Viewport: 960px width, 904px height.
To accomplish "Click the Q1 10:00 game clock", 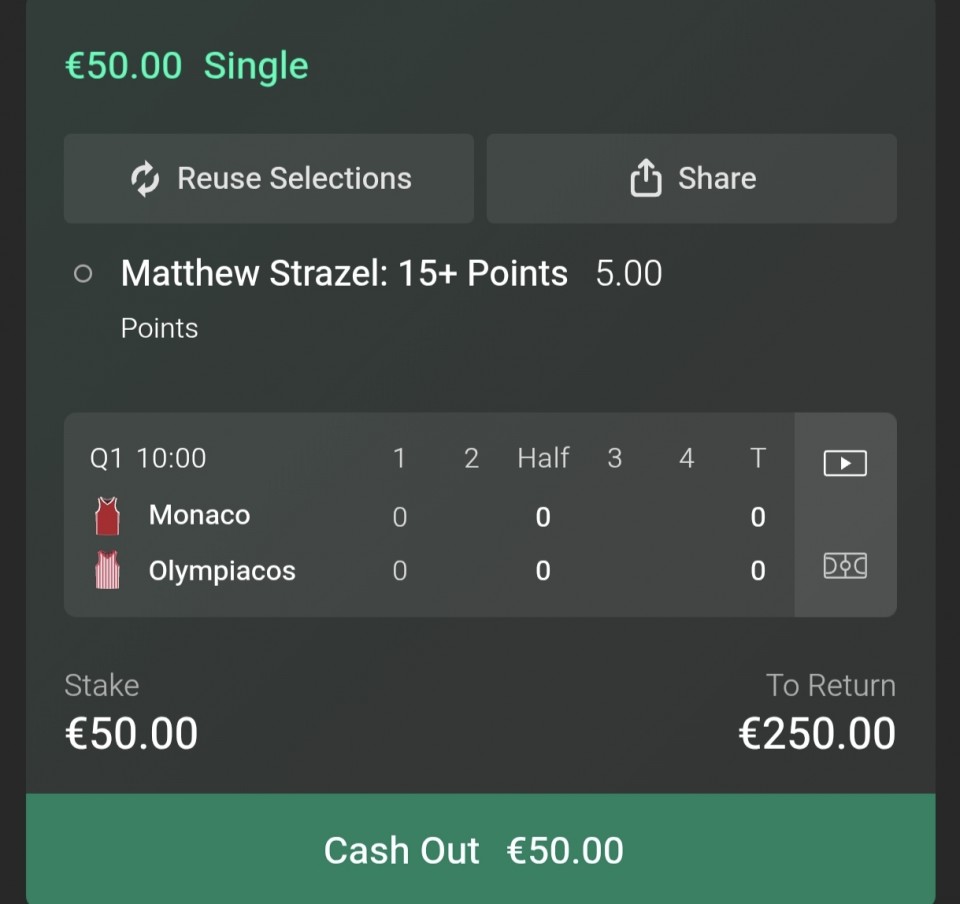I will 148,458.
